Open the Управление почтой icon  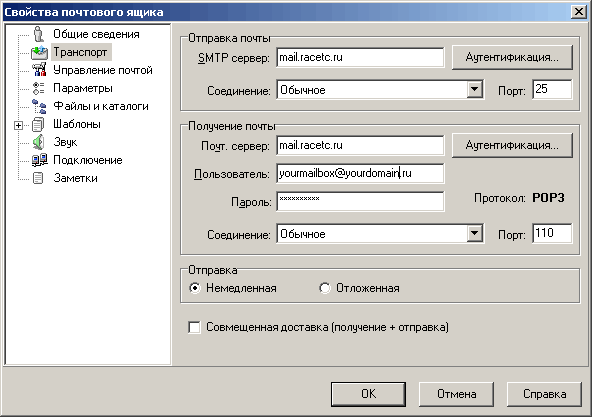pyautogui.click(x=39, y=70)
